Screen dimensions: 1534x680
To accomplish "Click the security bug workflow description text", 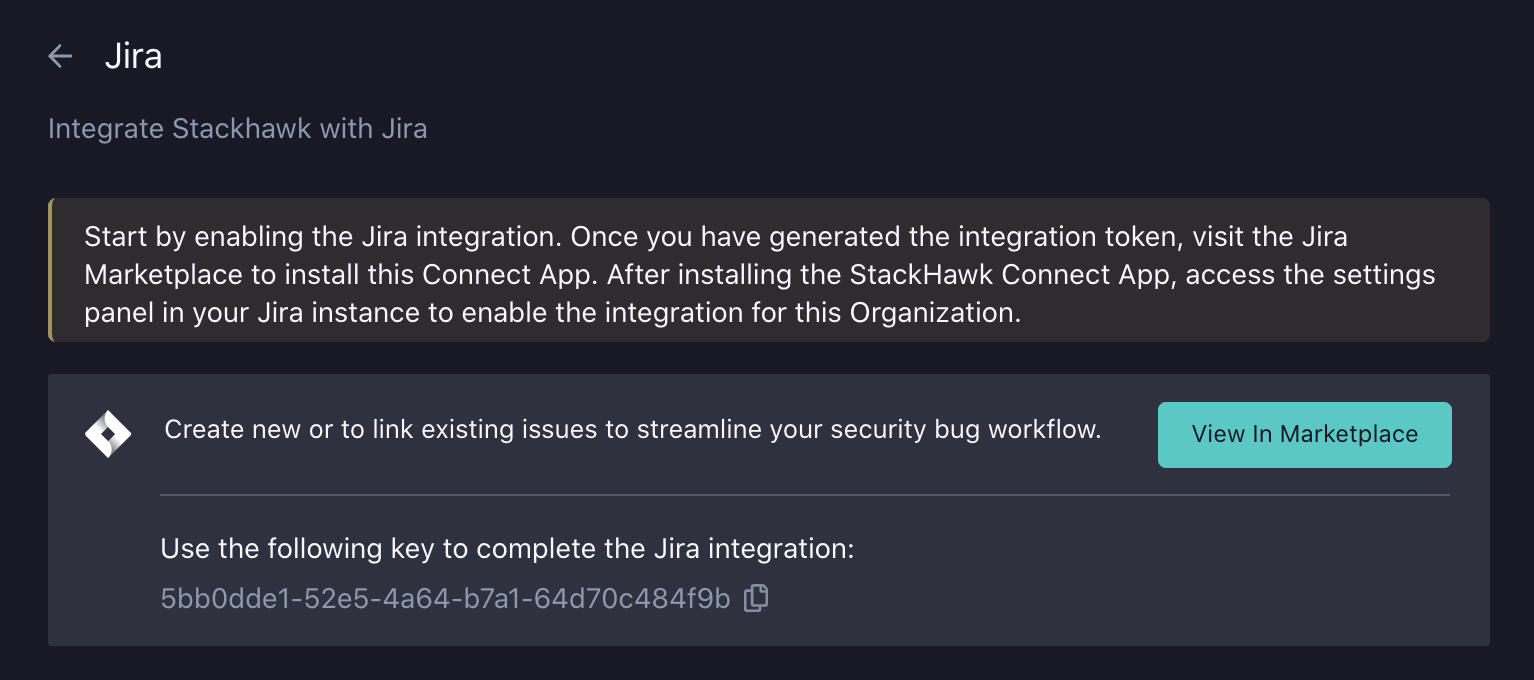I will coord(631,429).
